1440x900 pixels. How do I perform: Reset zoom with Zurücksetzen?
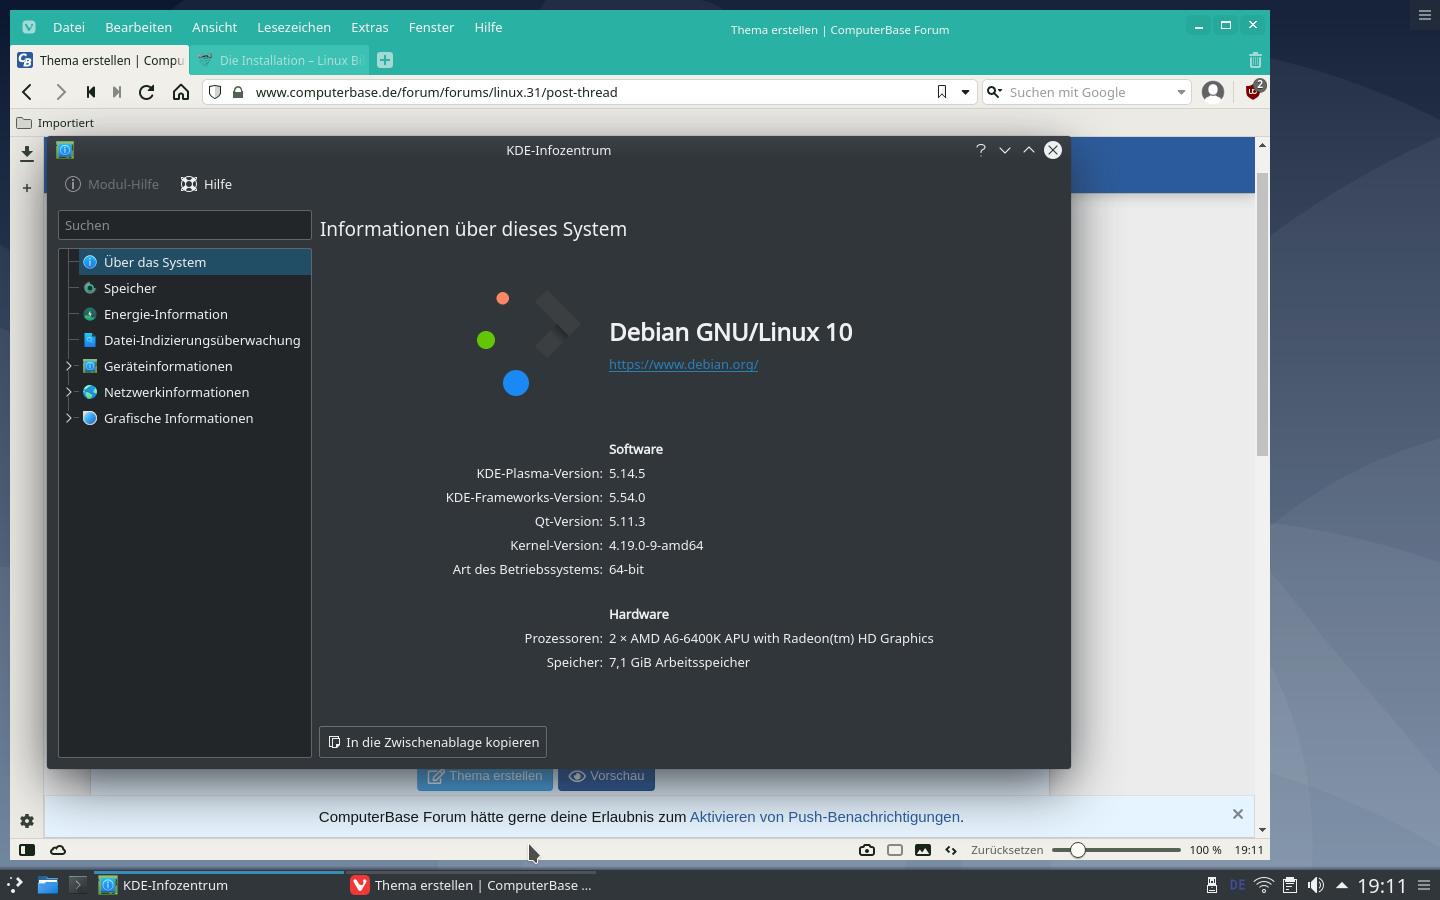(1007, 850)
